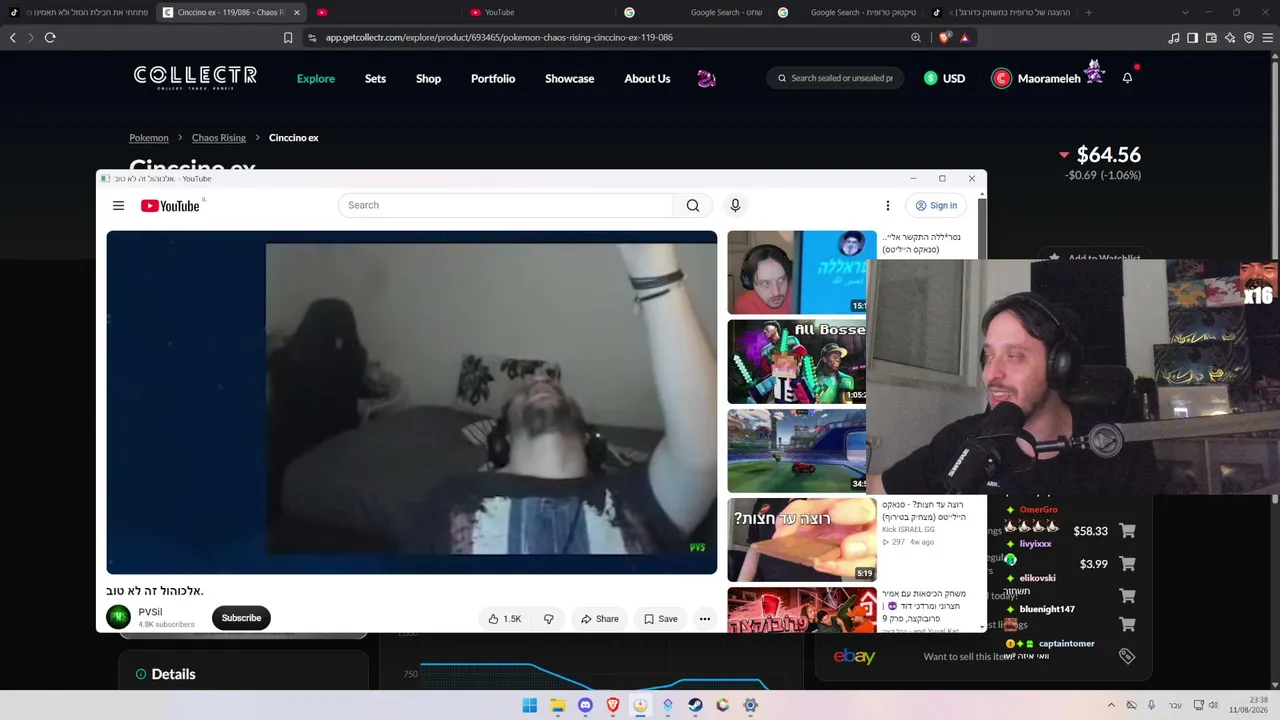
Task: Dislike the YouTube video
Action: (549, 619)
